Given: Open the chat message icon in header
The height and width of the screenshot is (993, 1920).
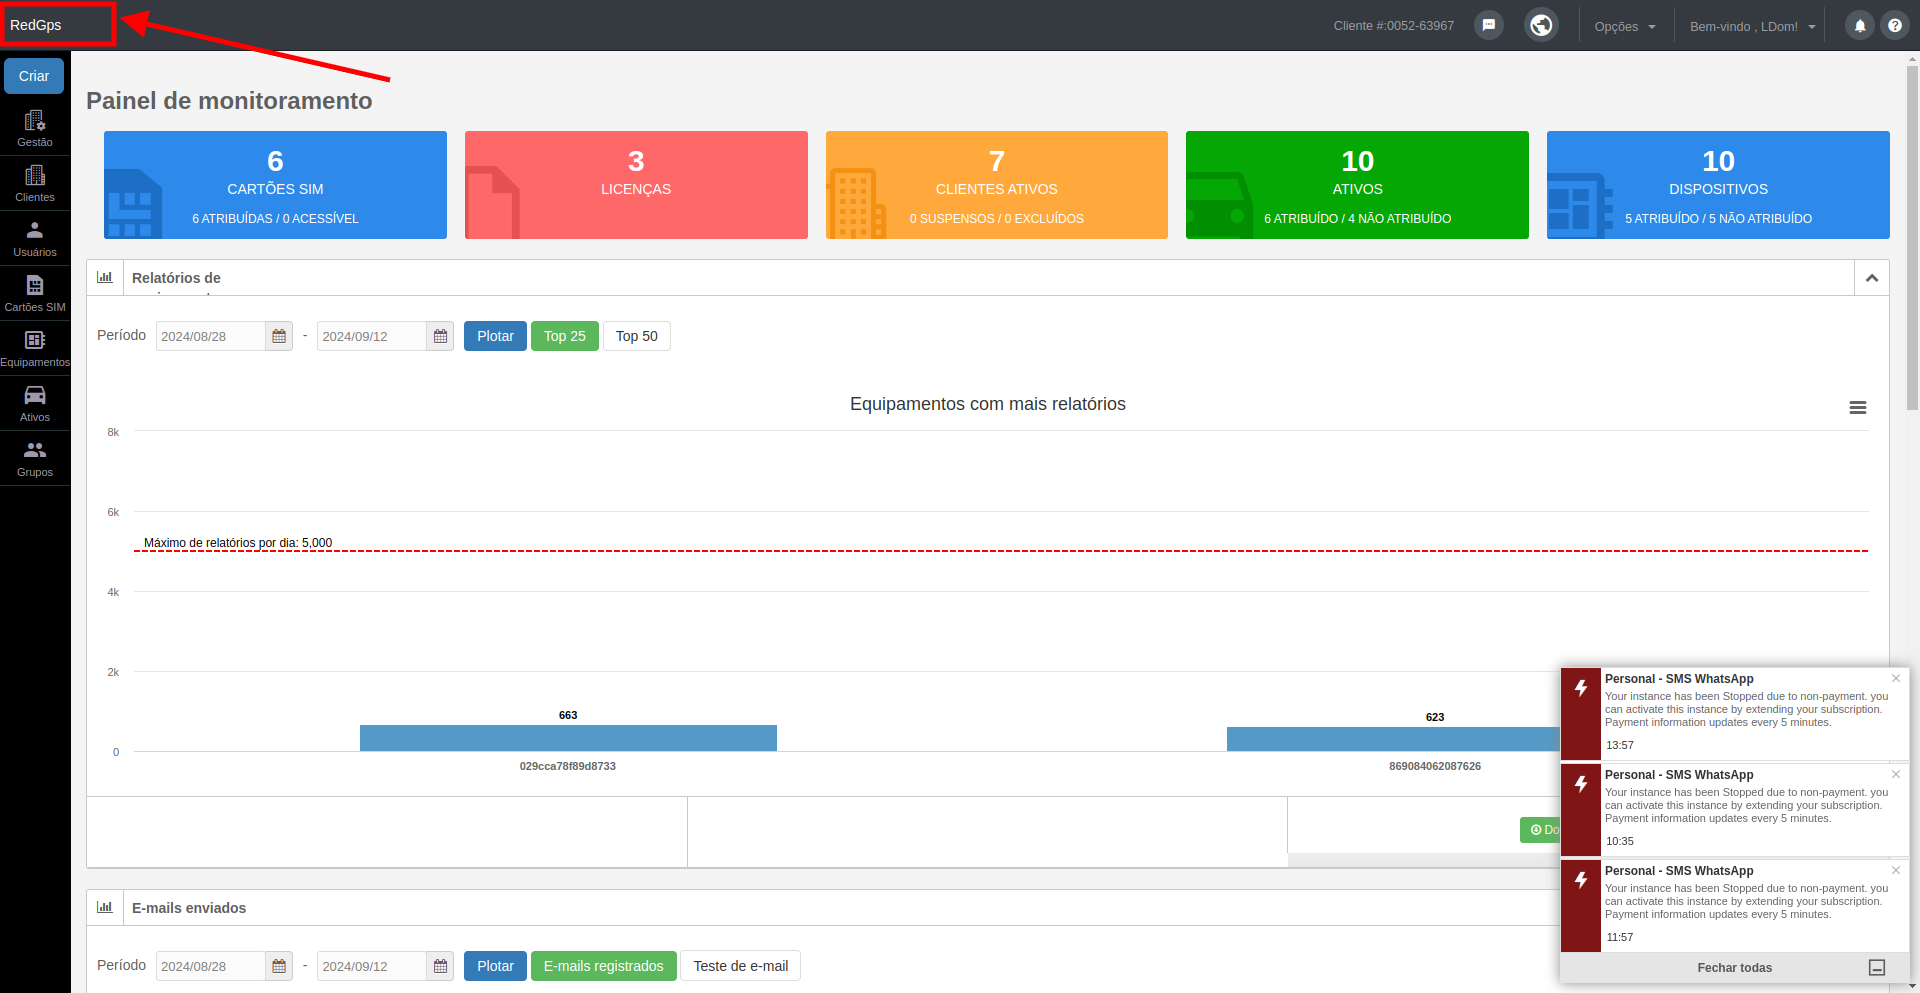Looking at the screenshot, I should point(1489,25).
